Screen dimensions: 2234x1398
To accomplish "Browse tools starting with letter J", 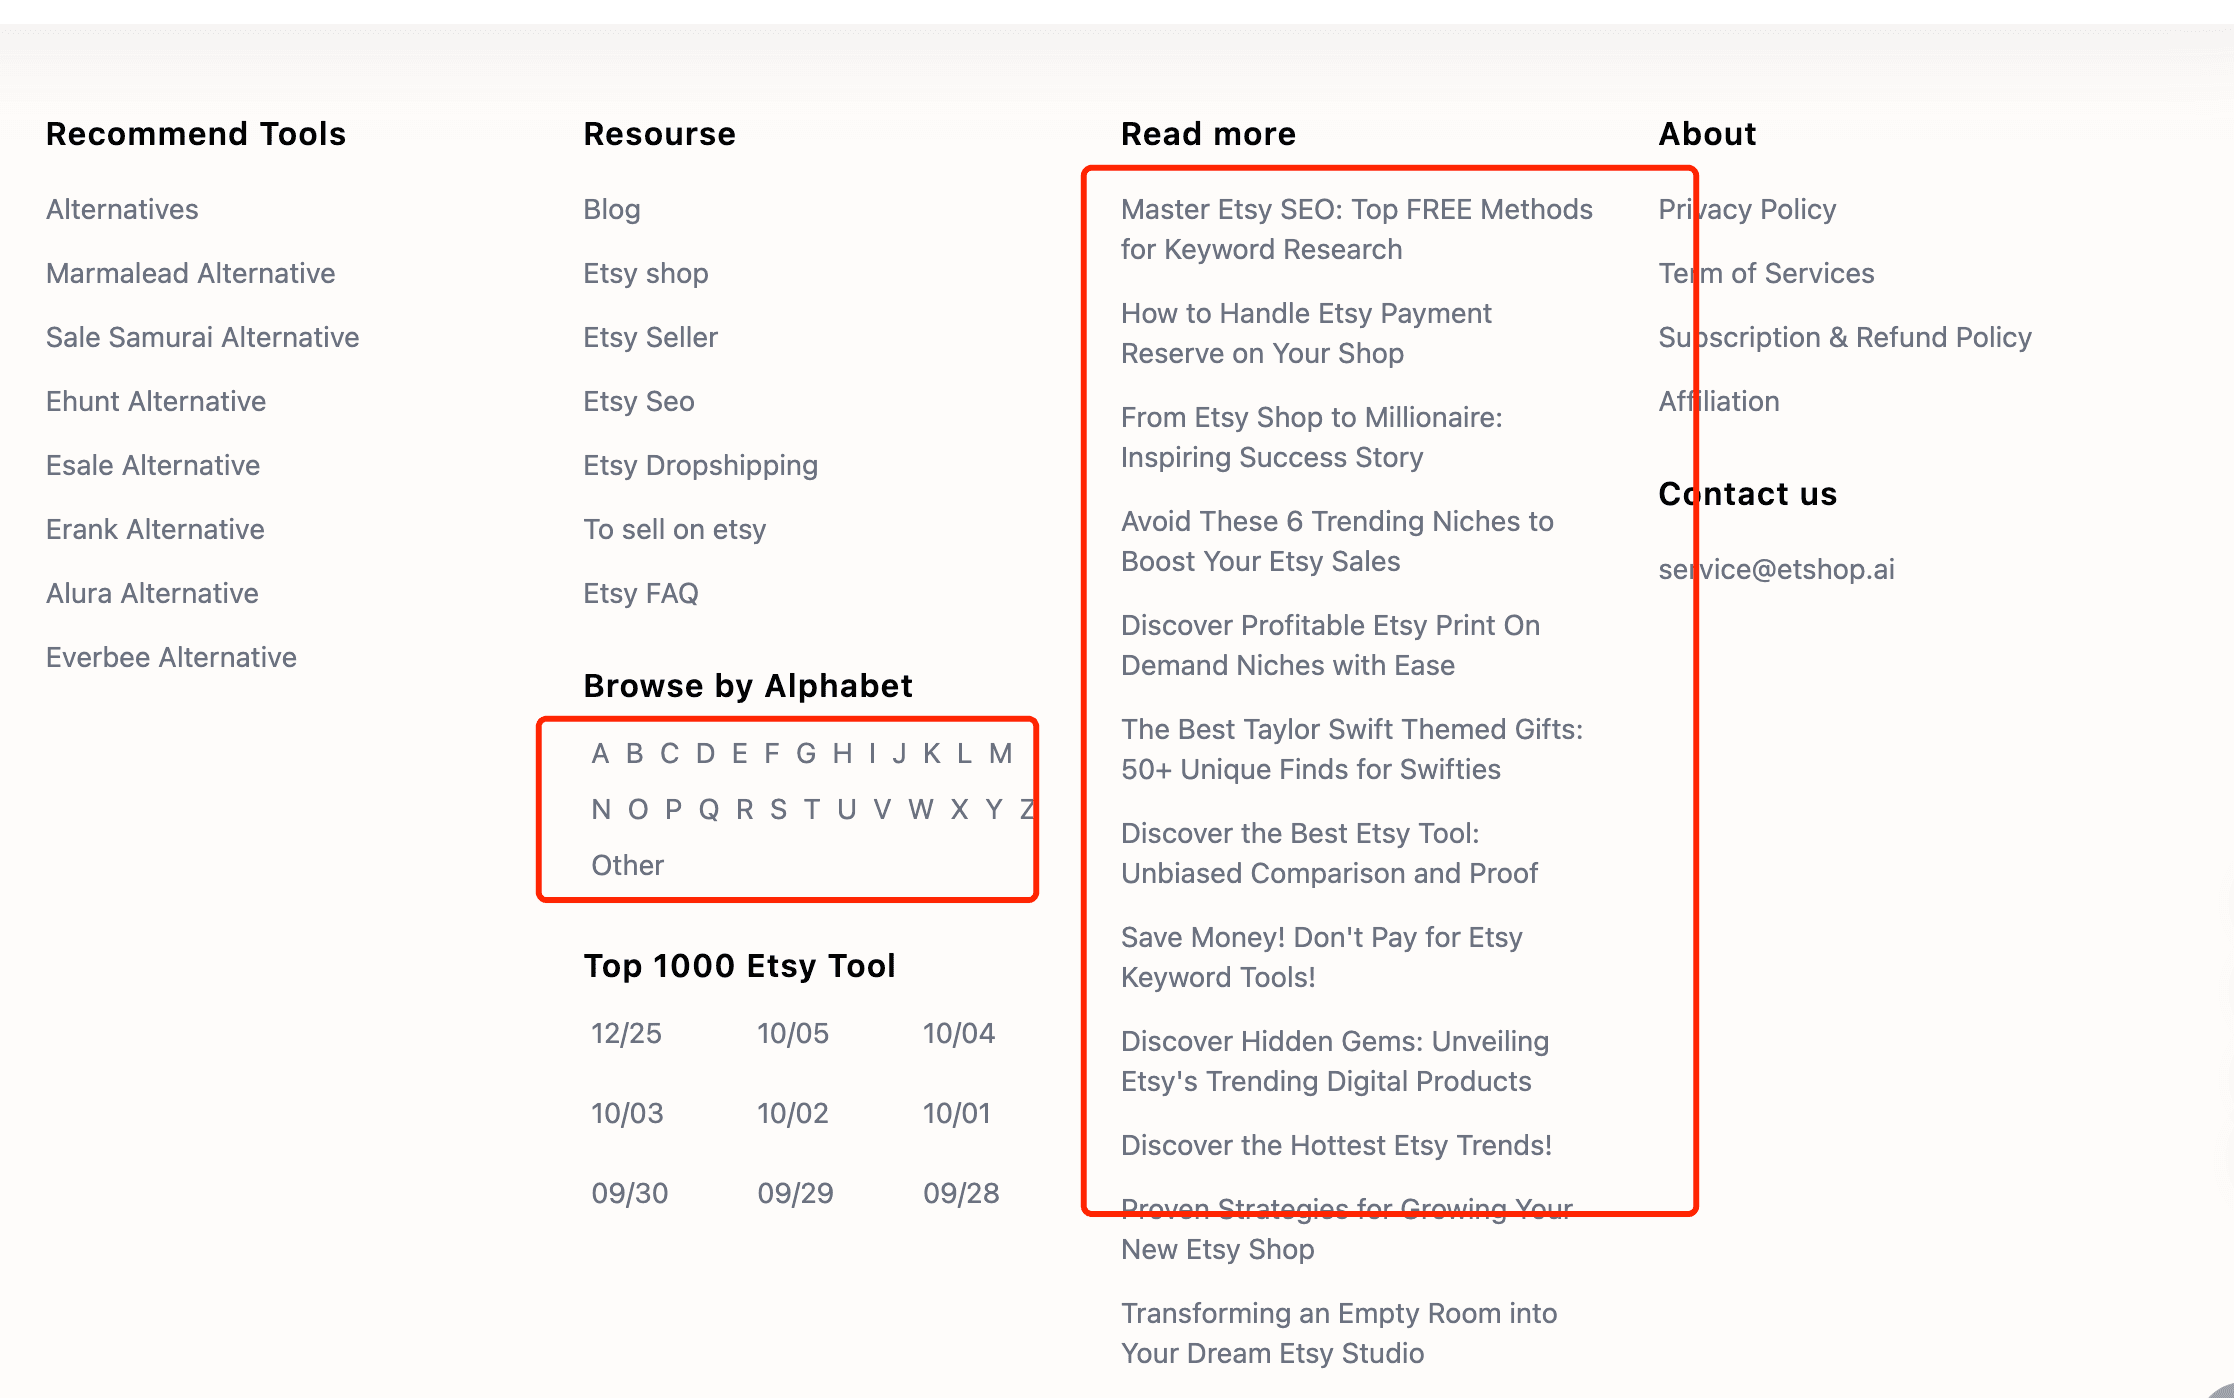I will [900, 753].
